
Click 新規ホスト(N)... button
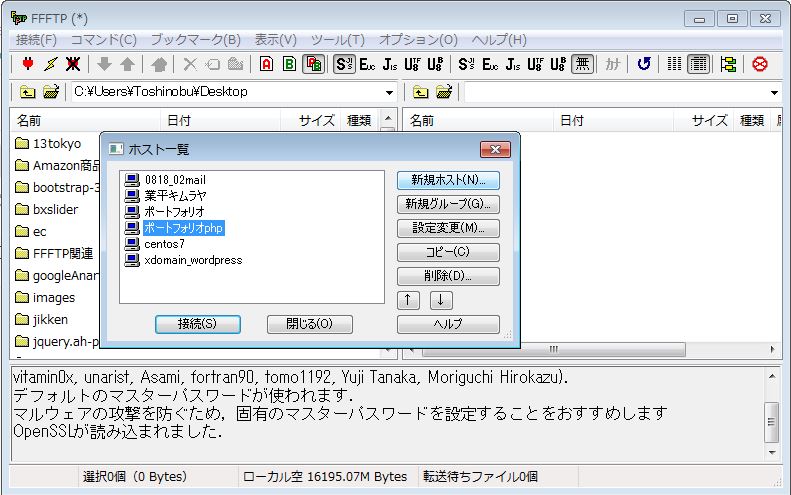coord(448,180)
